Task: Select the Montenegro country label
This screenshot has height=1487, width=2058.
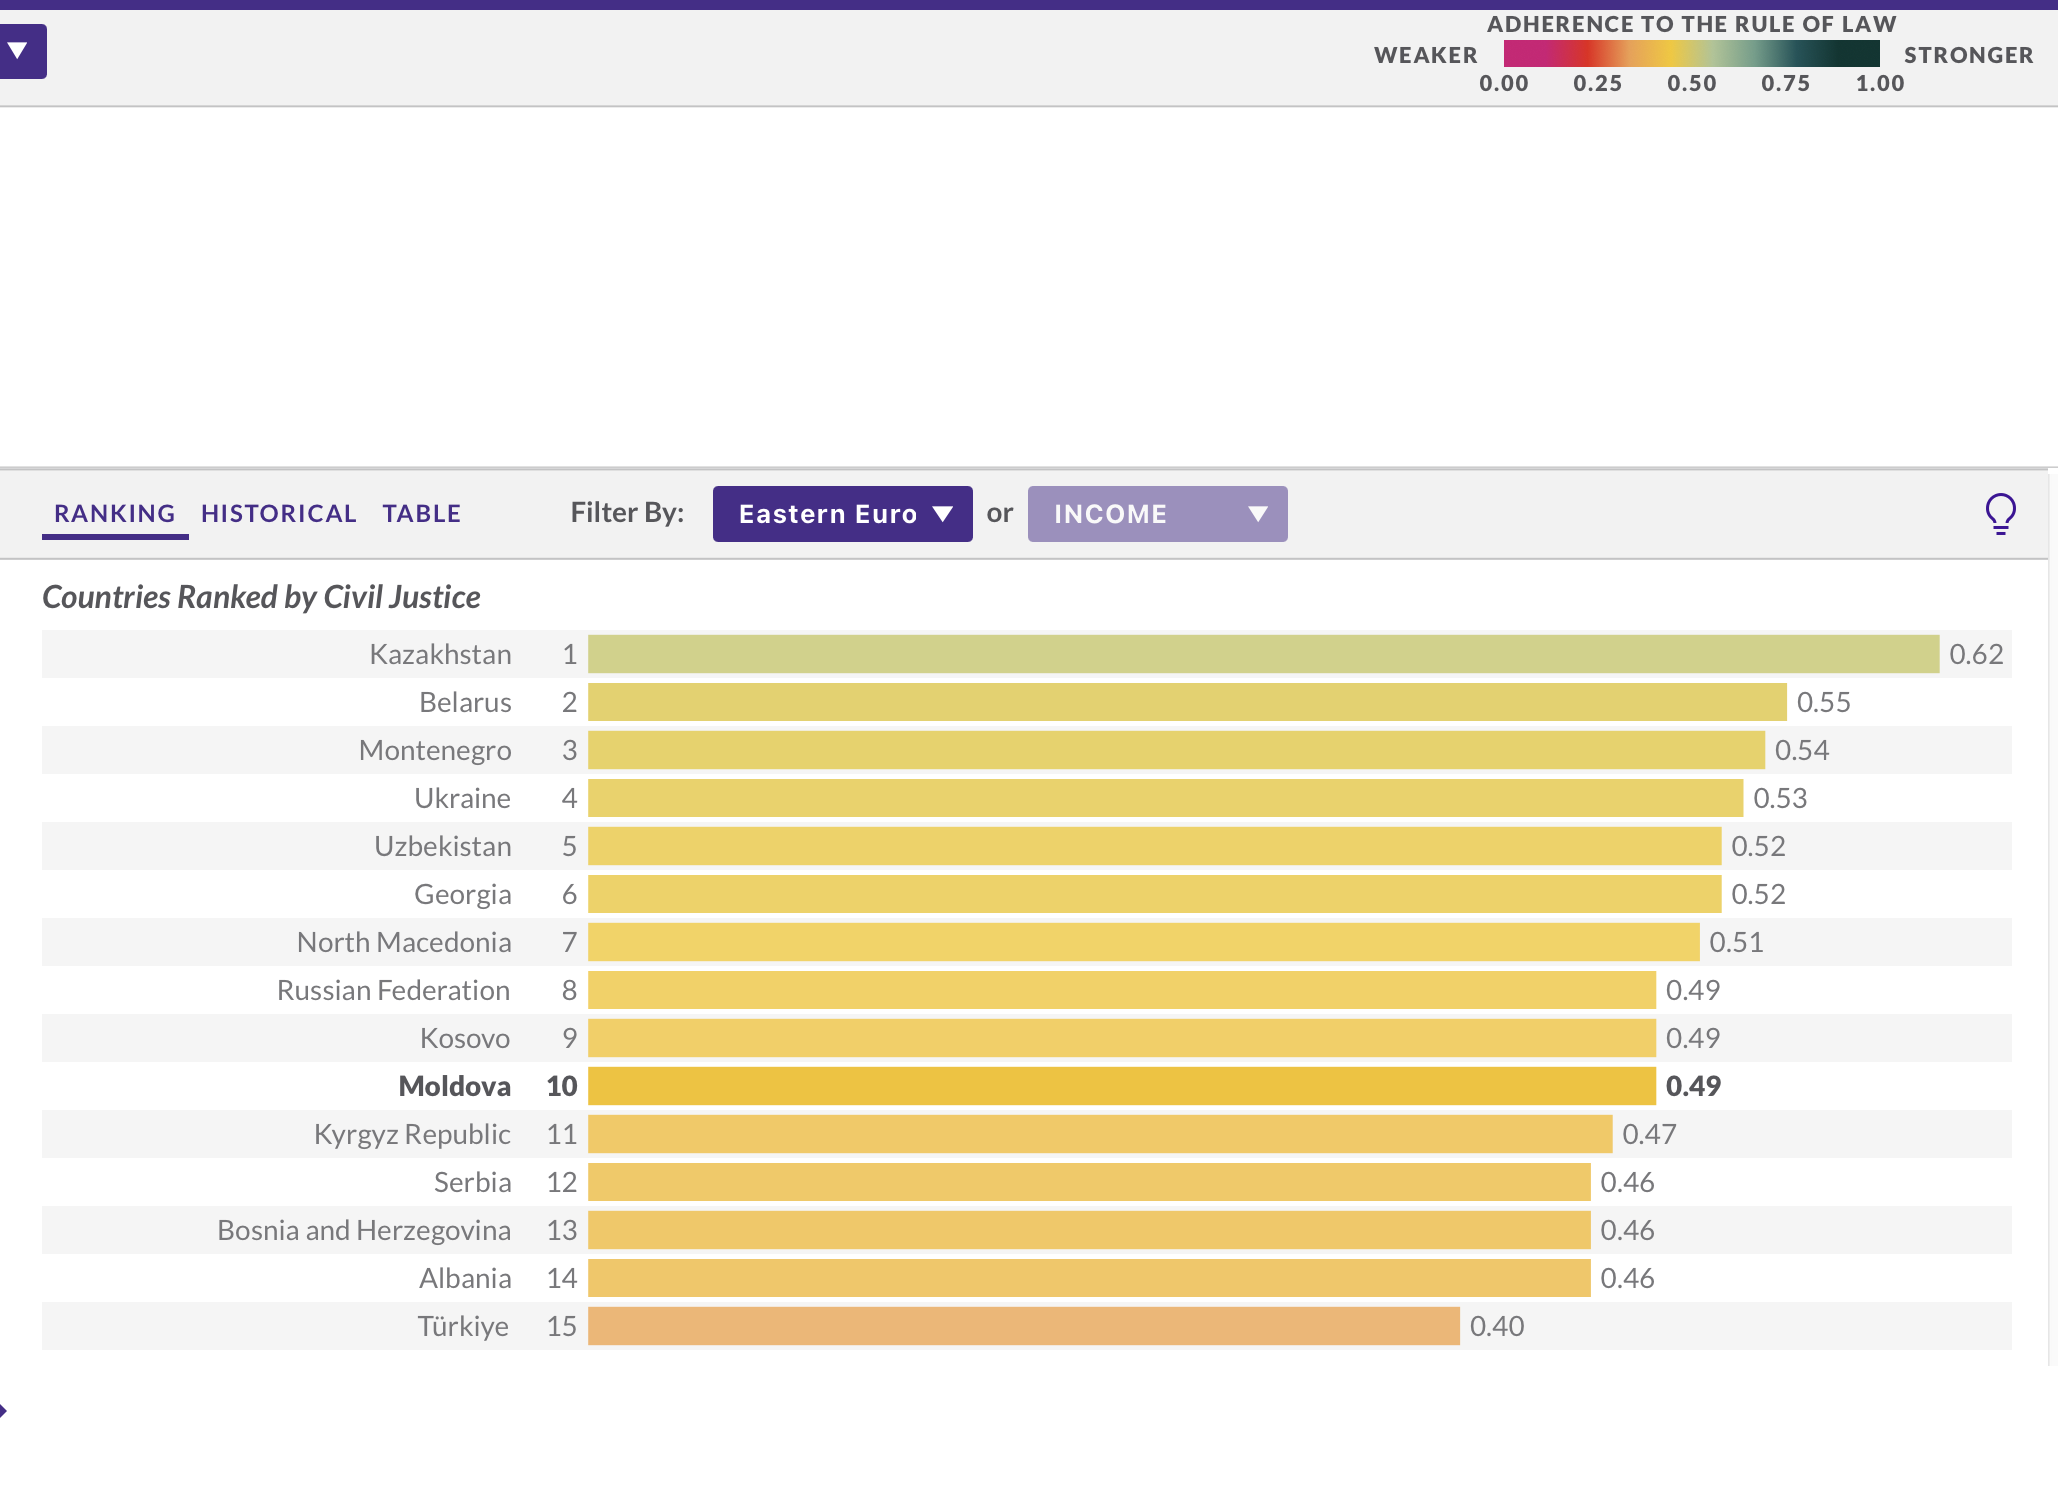Action: point(435,750)
